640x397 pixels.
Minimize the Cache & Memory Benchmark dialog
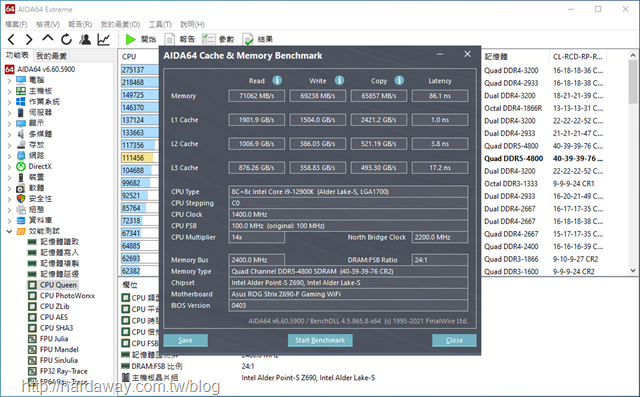[x=440, y=55]
